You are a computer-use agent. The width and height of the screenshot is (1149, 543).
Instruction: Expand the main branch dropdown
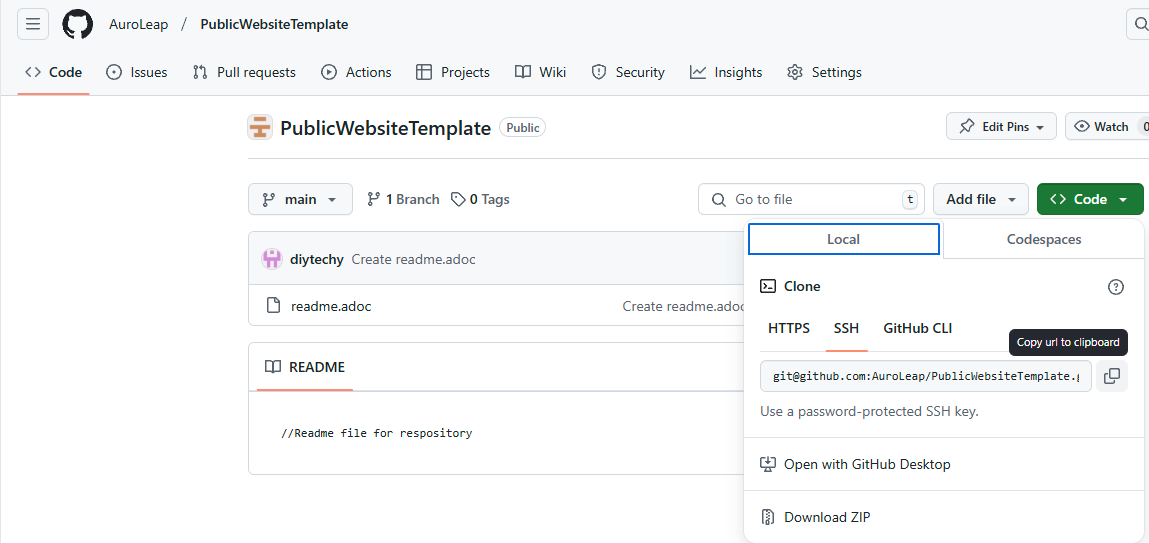[300, 199]
